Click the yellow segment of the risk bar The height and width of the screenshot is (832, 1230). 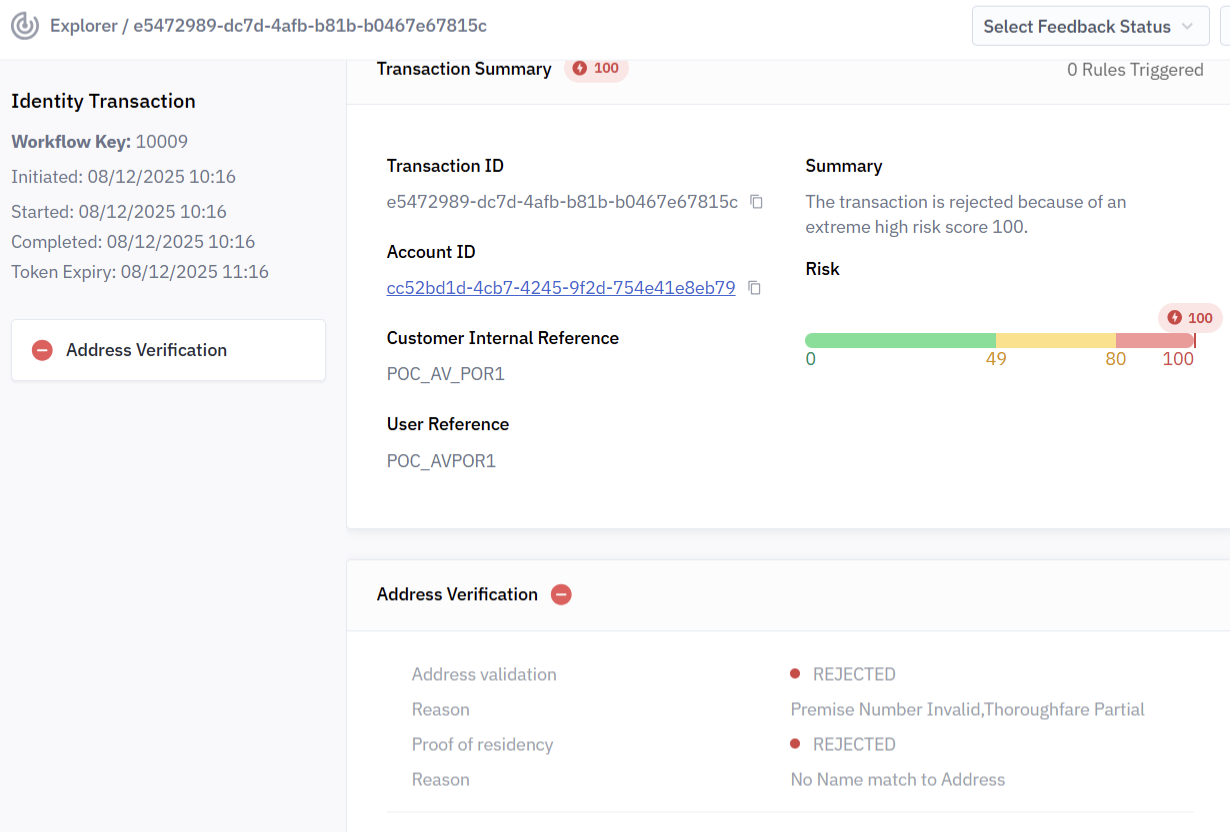tap(1055, 340)
